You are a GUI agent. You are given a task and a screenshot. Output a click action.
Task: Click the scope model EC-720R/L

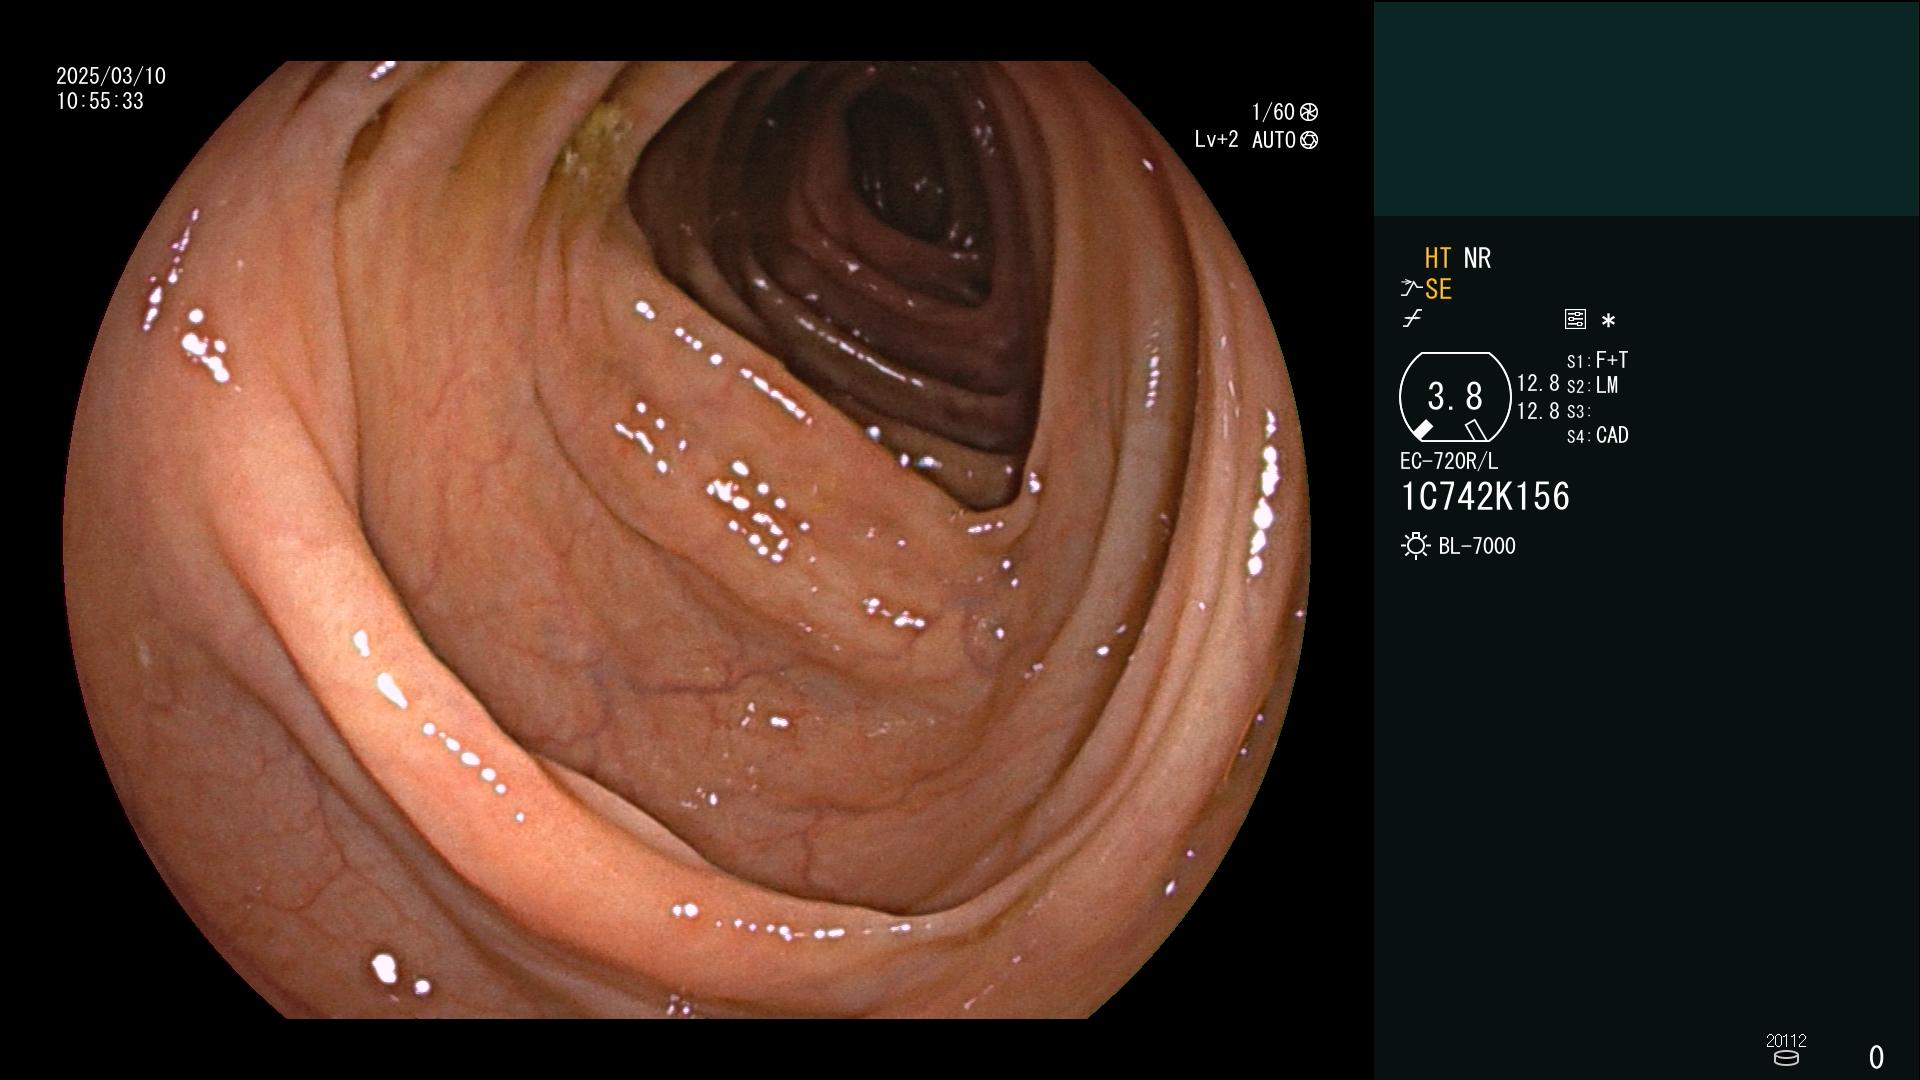point(1449,461)
